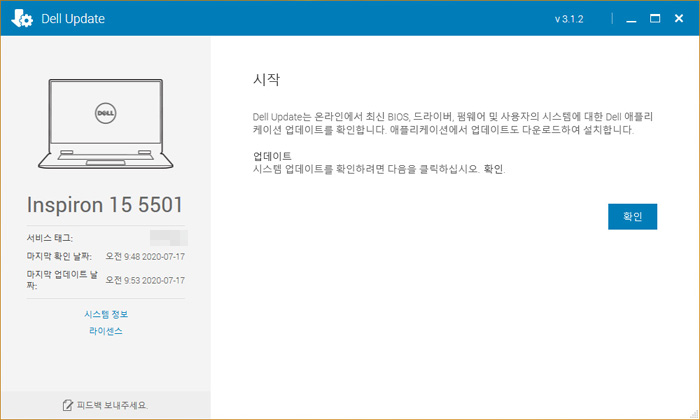This screenshot has height=420, width=700.
Task: Click the version label v3.1.2
Action: (x=569, y=19)
